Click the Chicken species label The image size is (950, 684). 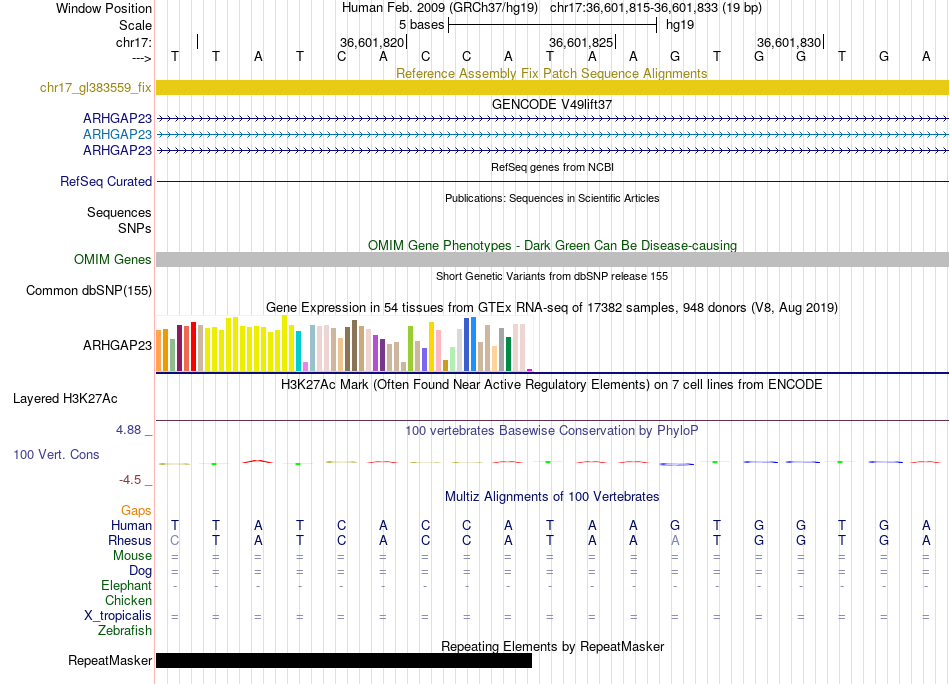(128, 600)
